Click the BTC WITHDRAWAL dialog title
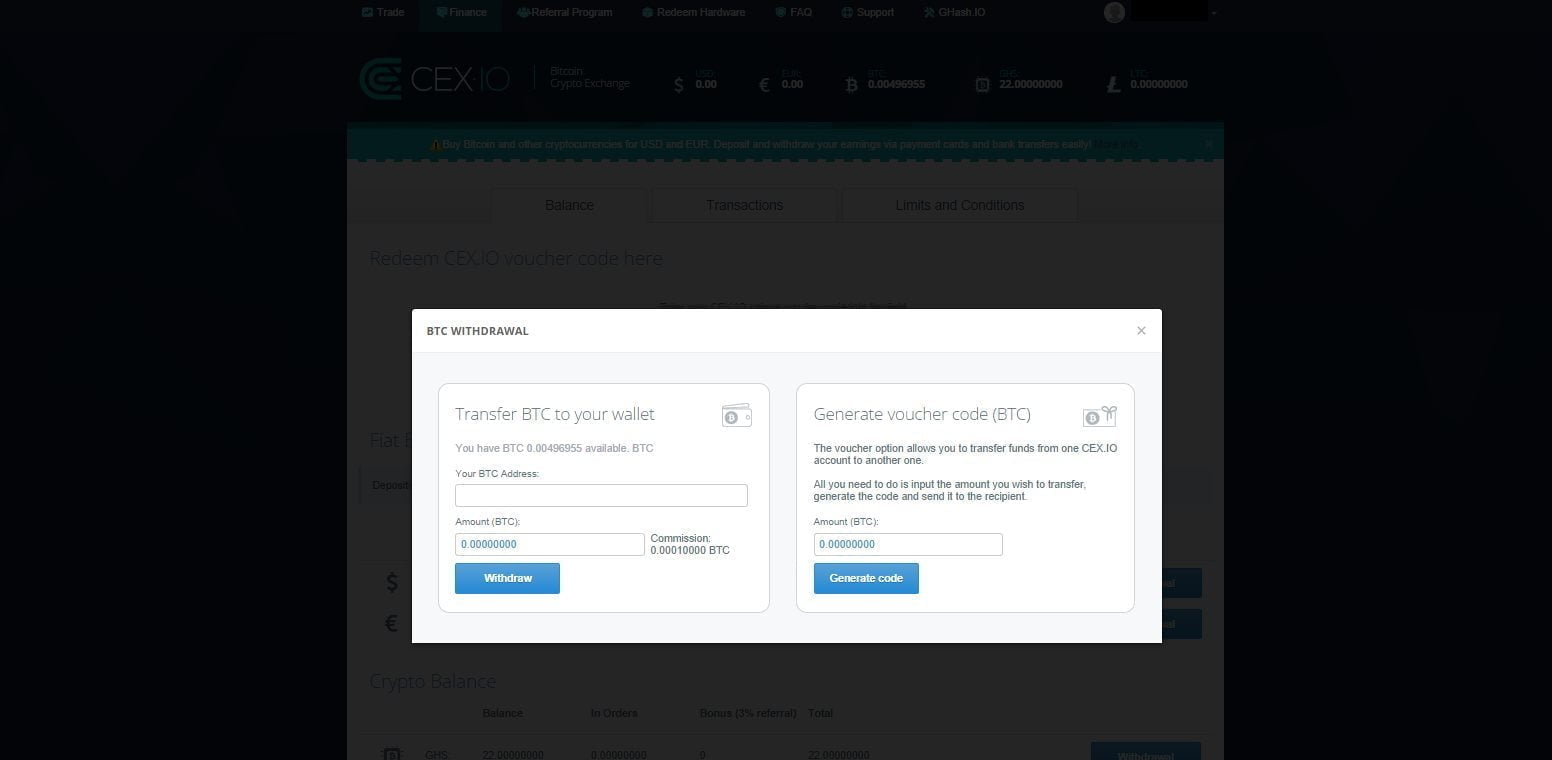Image resolution: width=1552 pixels, height=760 pixels. pos(477,331)
